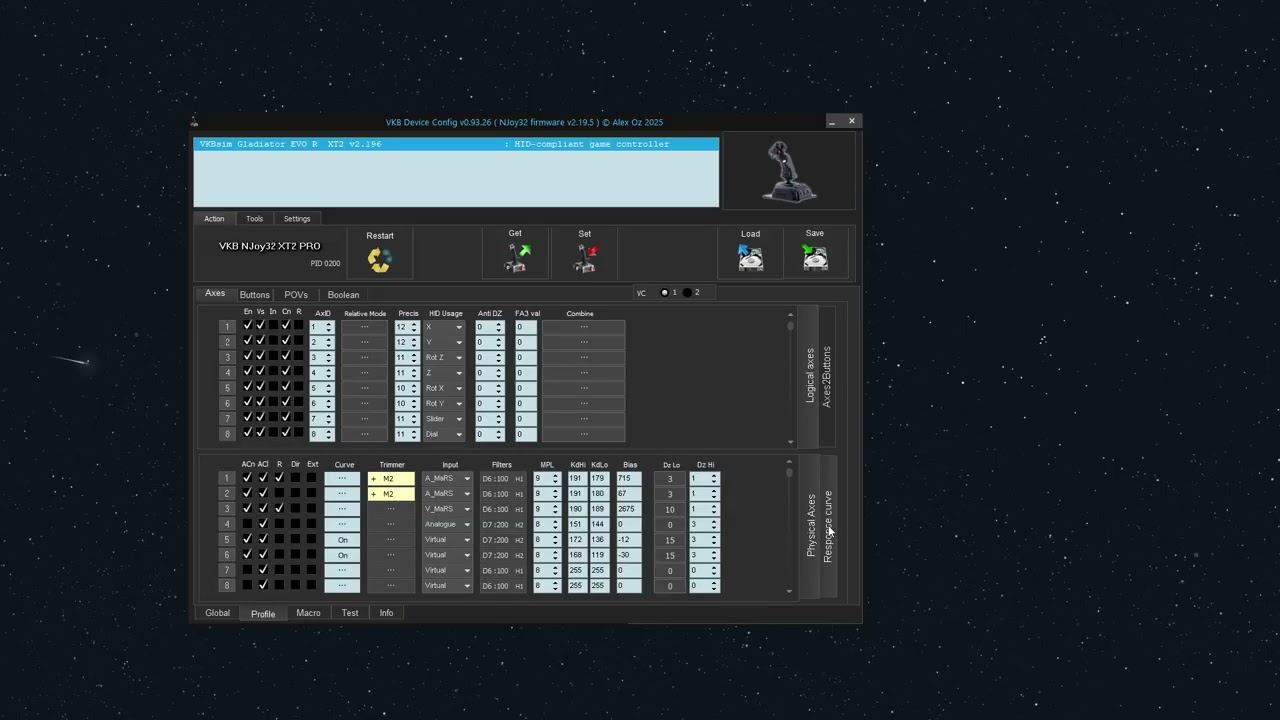Click the physical axes list scrollbar

click(790, 527)
